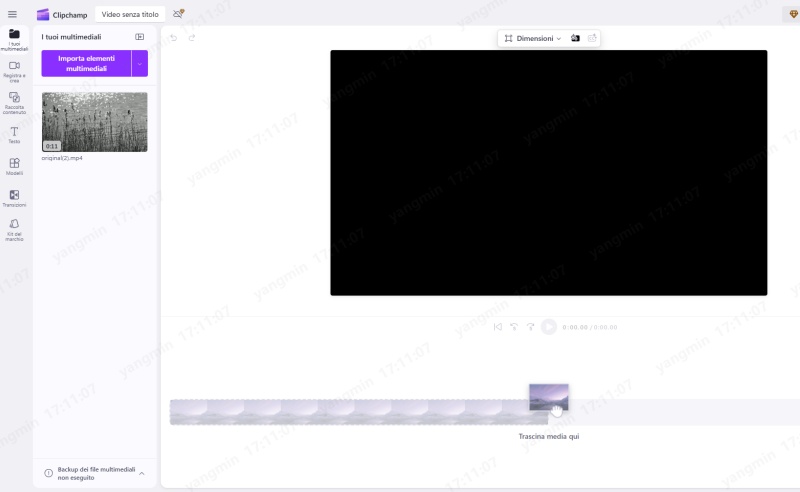Click the 0:11 duration badge

pyautogui.click(x=52, y=146)
